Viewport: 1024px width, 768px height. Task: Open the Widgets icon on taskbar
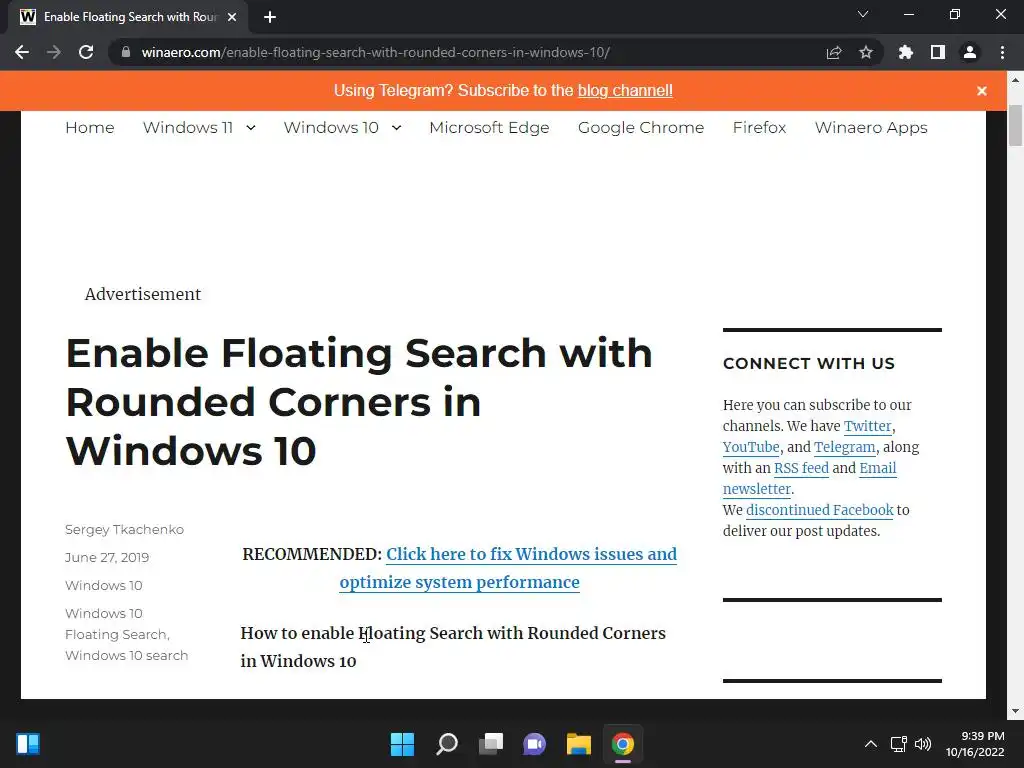(x=28, y=744)
